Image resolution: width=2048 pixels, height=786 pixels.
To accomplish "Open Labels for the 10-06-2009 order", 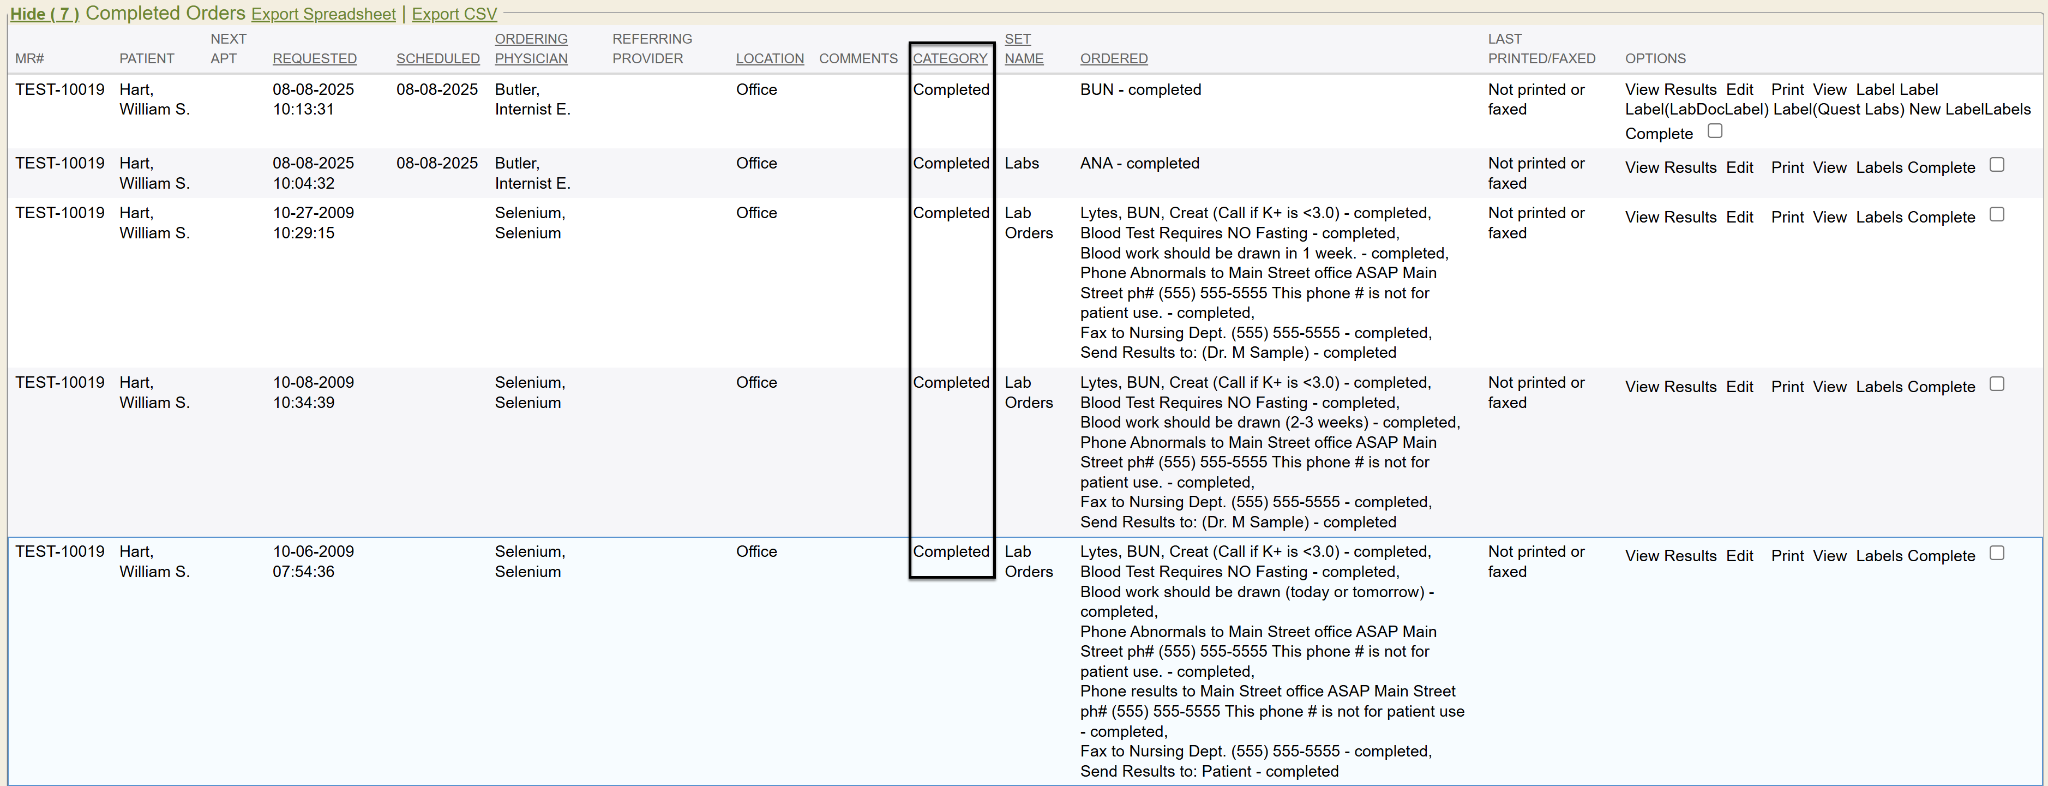I will point(1879,556).
